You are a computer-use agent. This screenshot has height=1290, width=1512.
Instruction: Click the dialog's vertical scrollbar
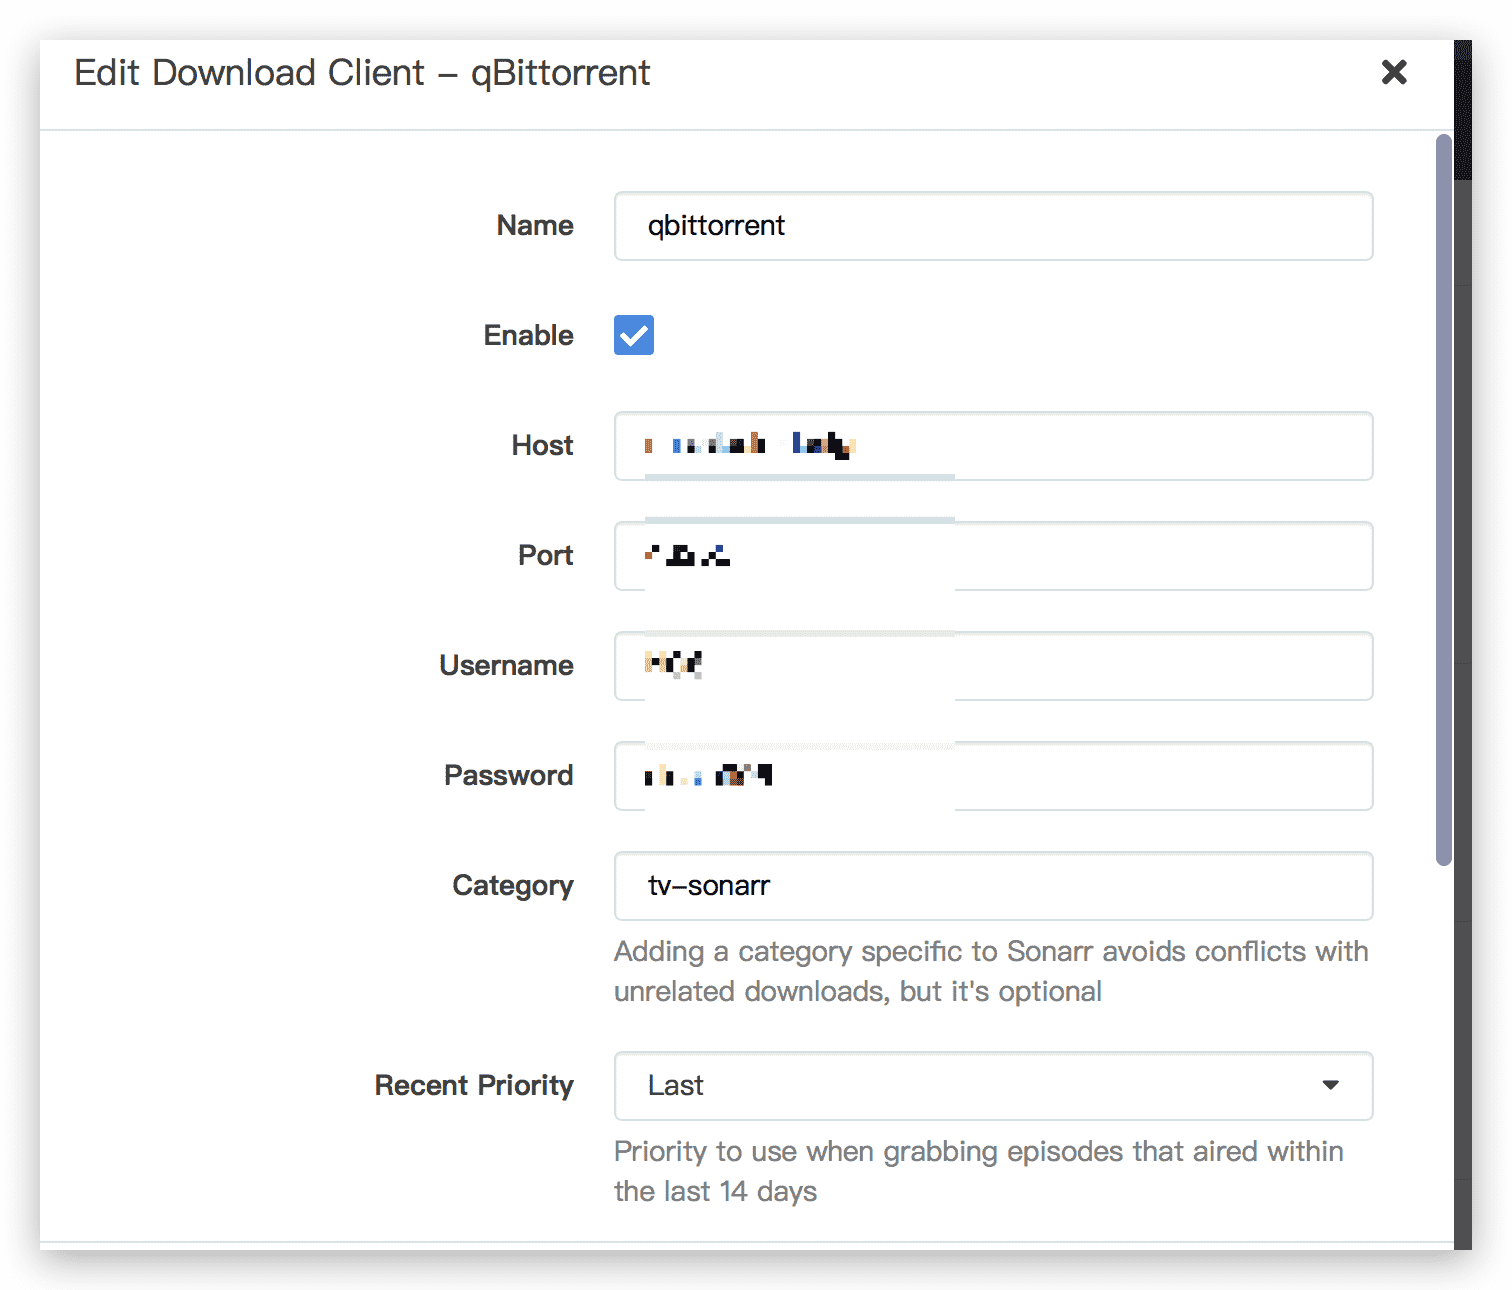(x=1443, y=500)
